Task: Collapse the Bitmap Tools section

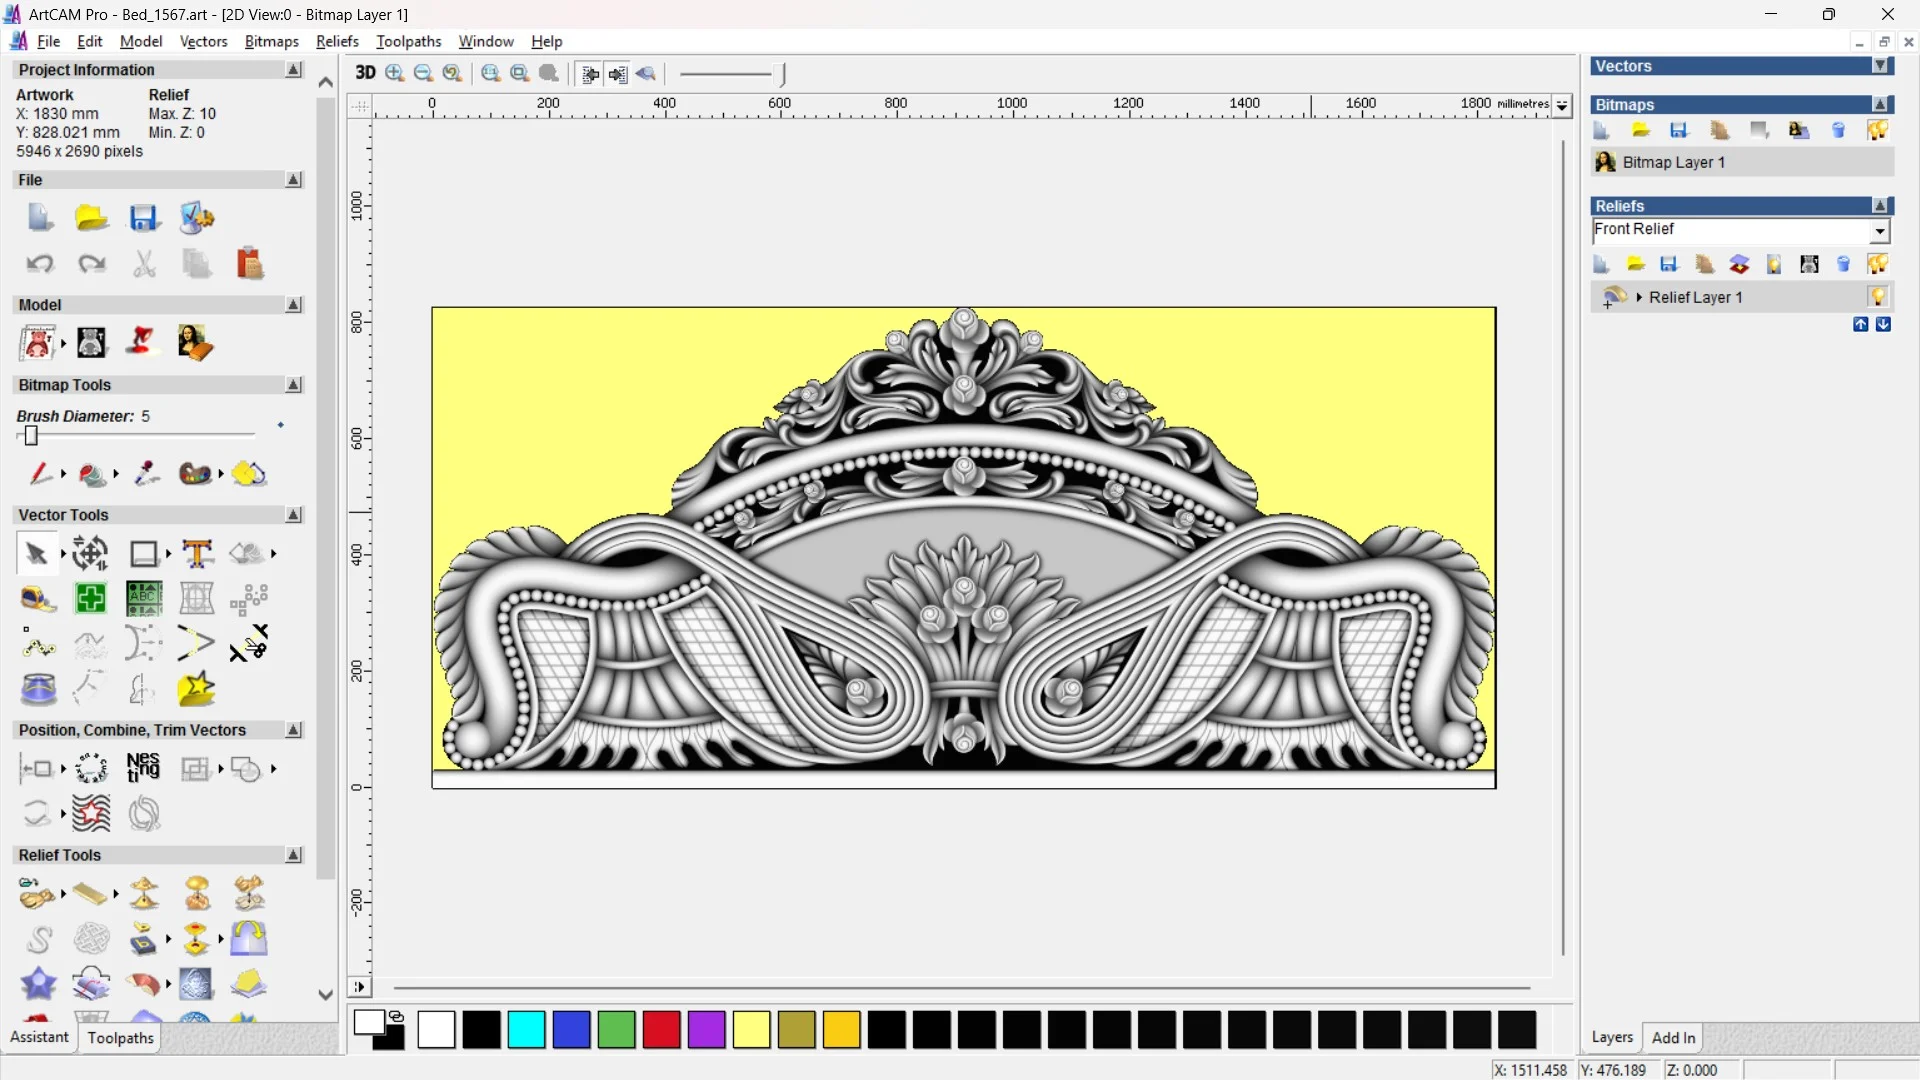Action: [293, 385]
